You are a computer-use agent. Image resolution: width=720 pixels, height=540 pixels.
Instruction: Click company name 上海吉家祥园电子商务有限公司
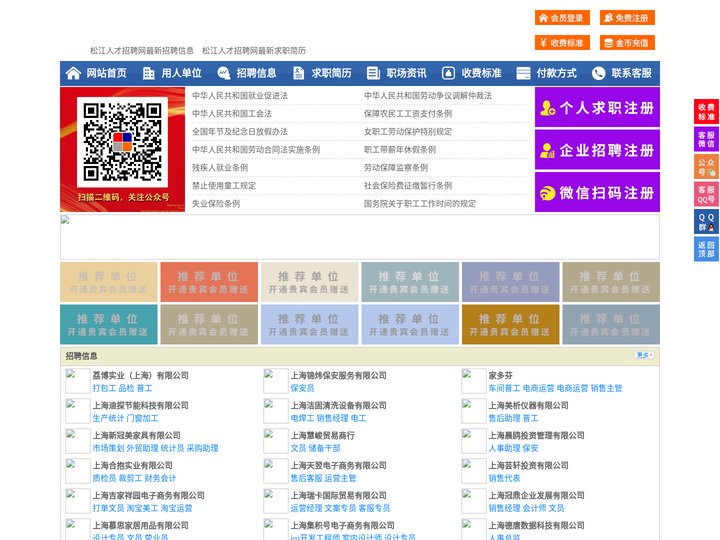148,495
